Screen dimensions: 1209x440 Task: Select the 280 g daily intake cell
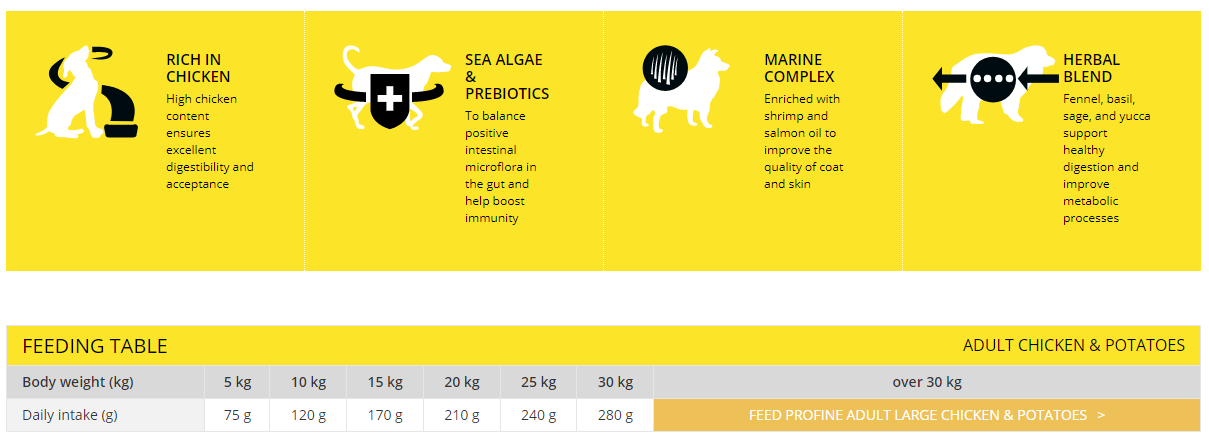(x=615, y=415)
